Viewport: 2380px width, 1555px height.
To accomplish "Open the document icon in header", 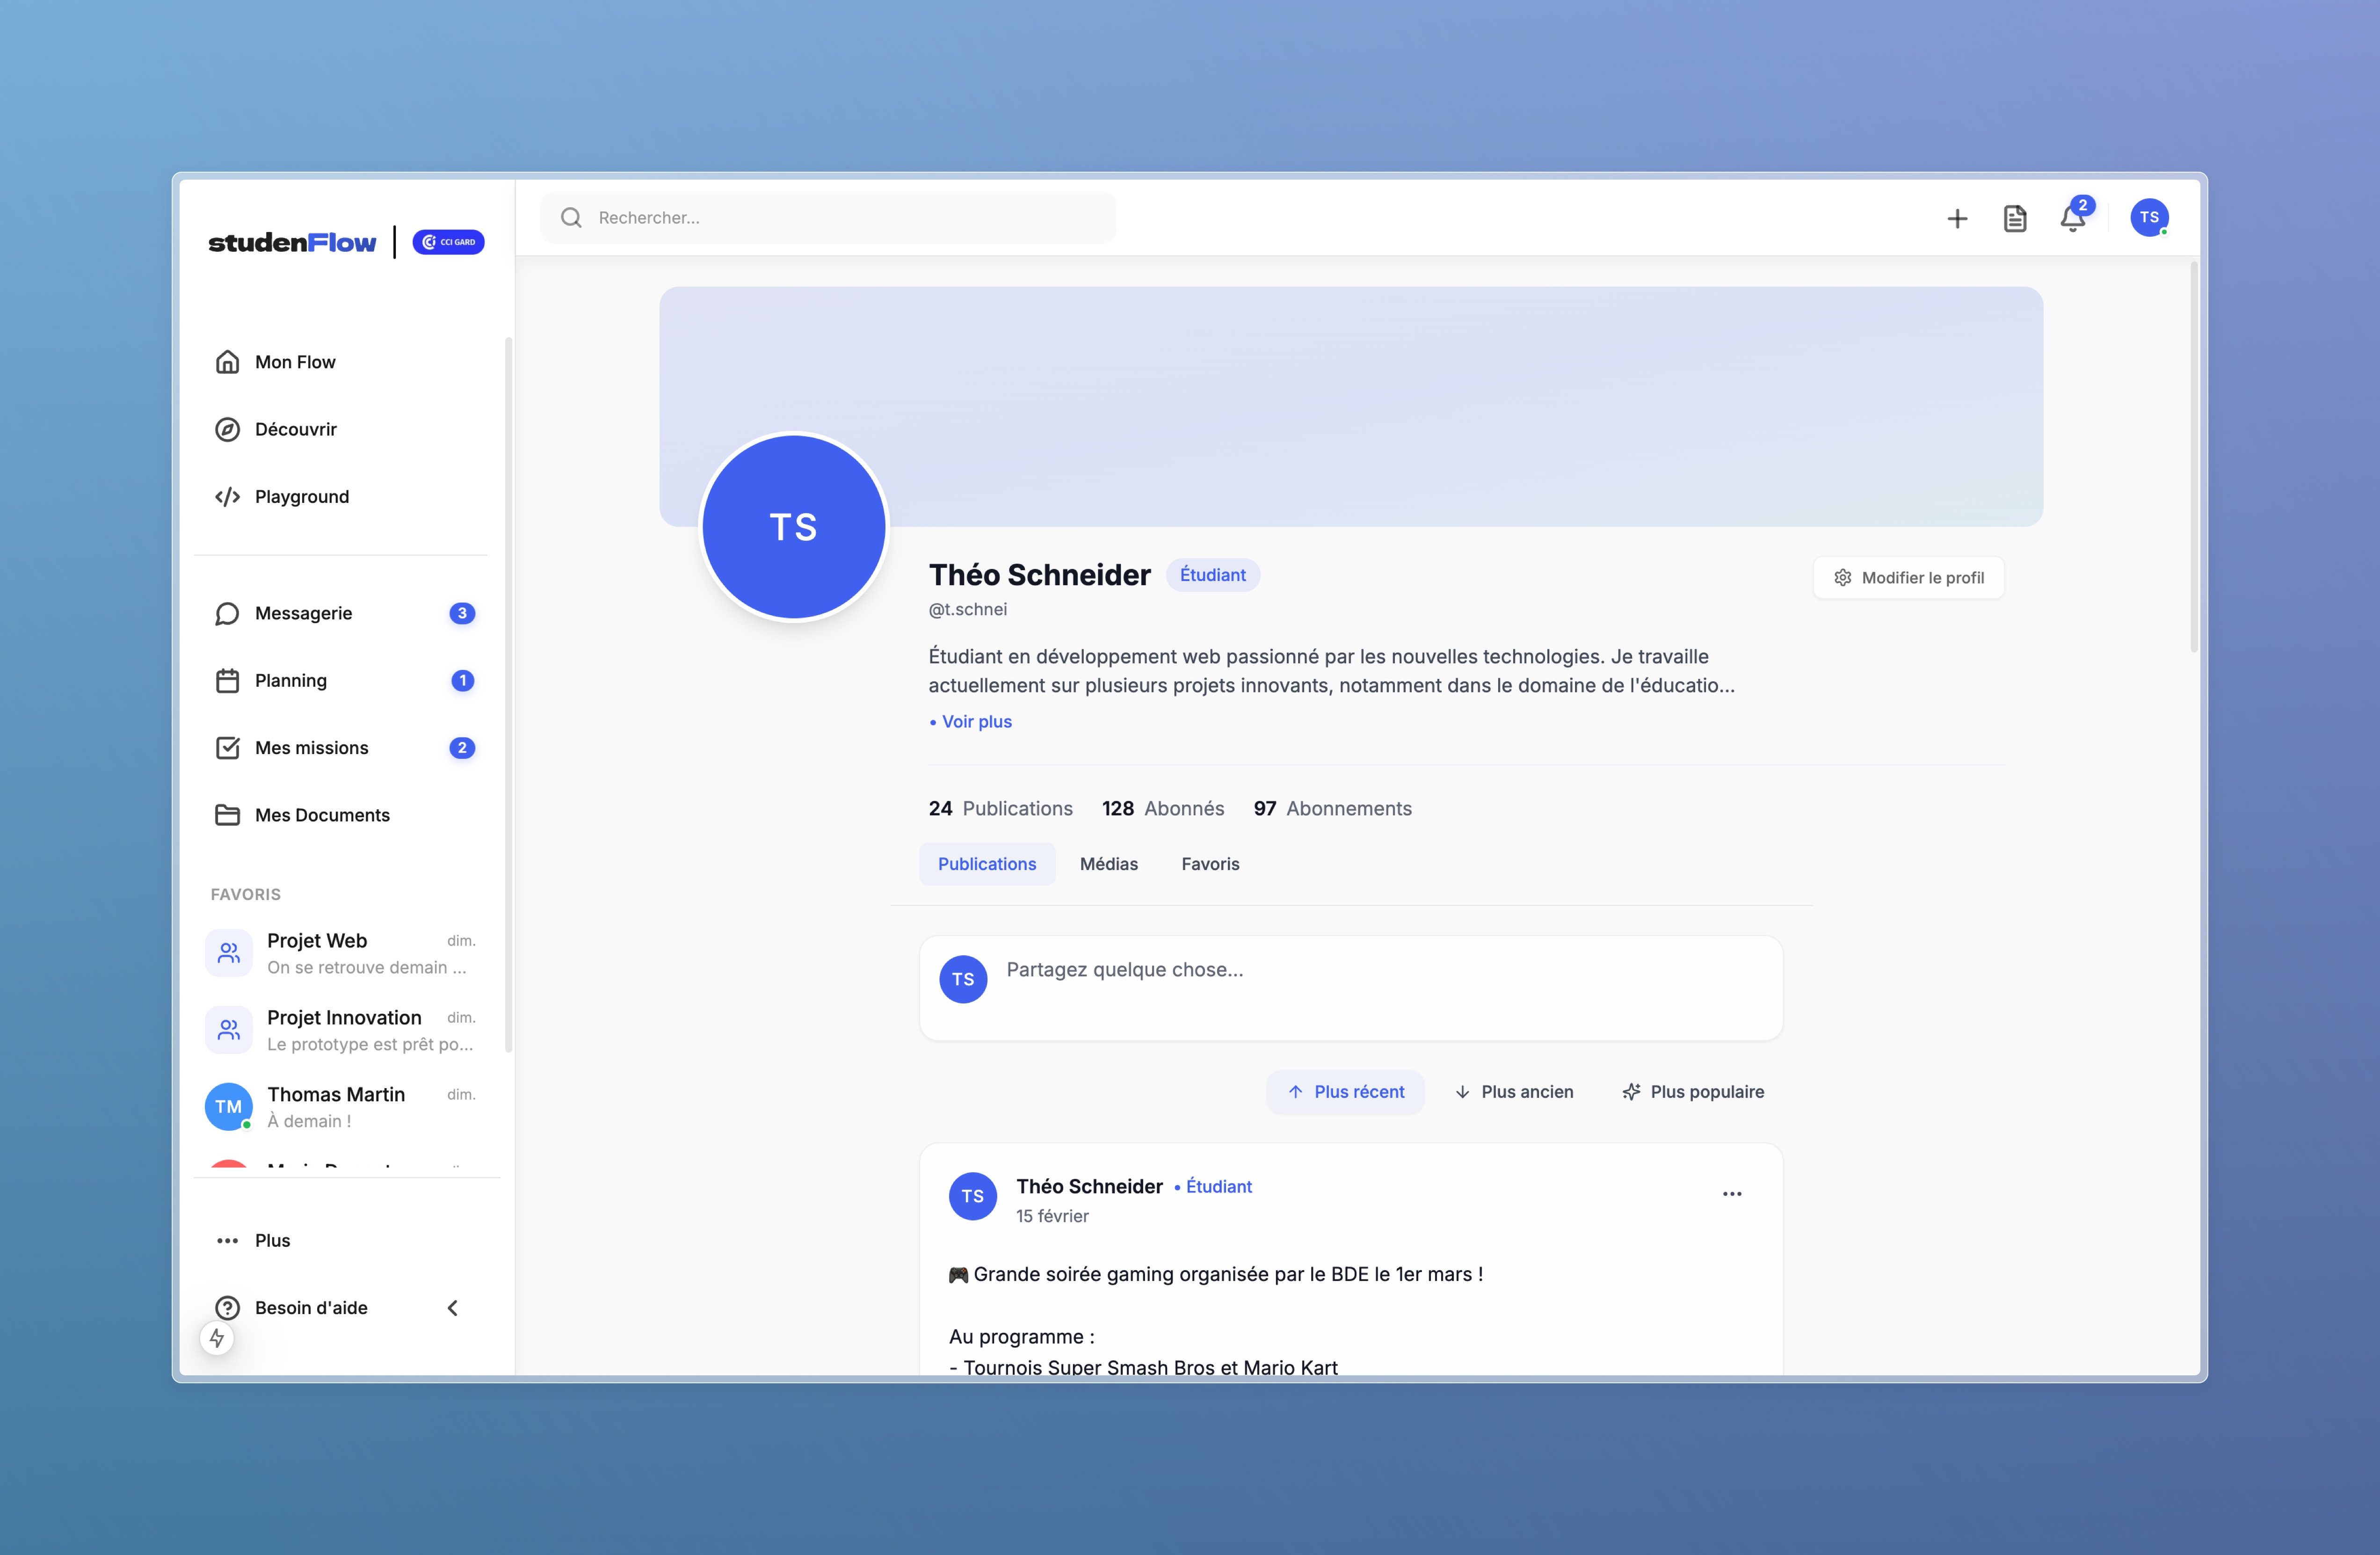I will (2014, 218).
